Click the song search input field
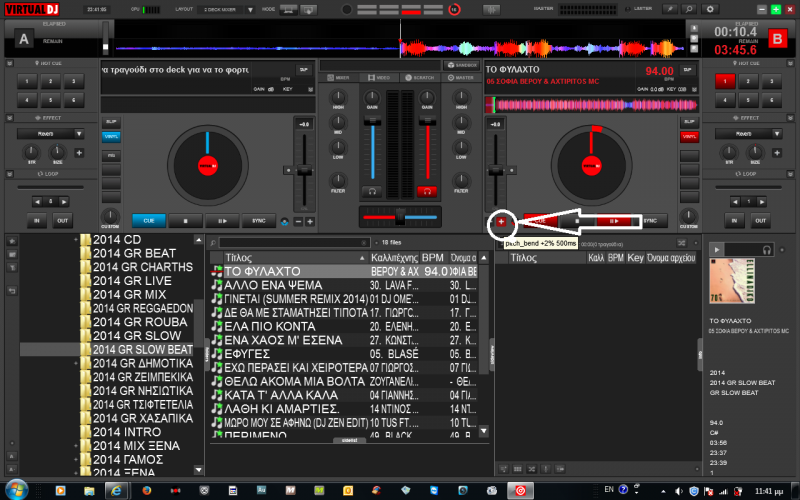This screenshot has height=500, width=800. pyautogui.click(x=292, y=243)
